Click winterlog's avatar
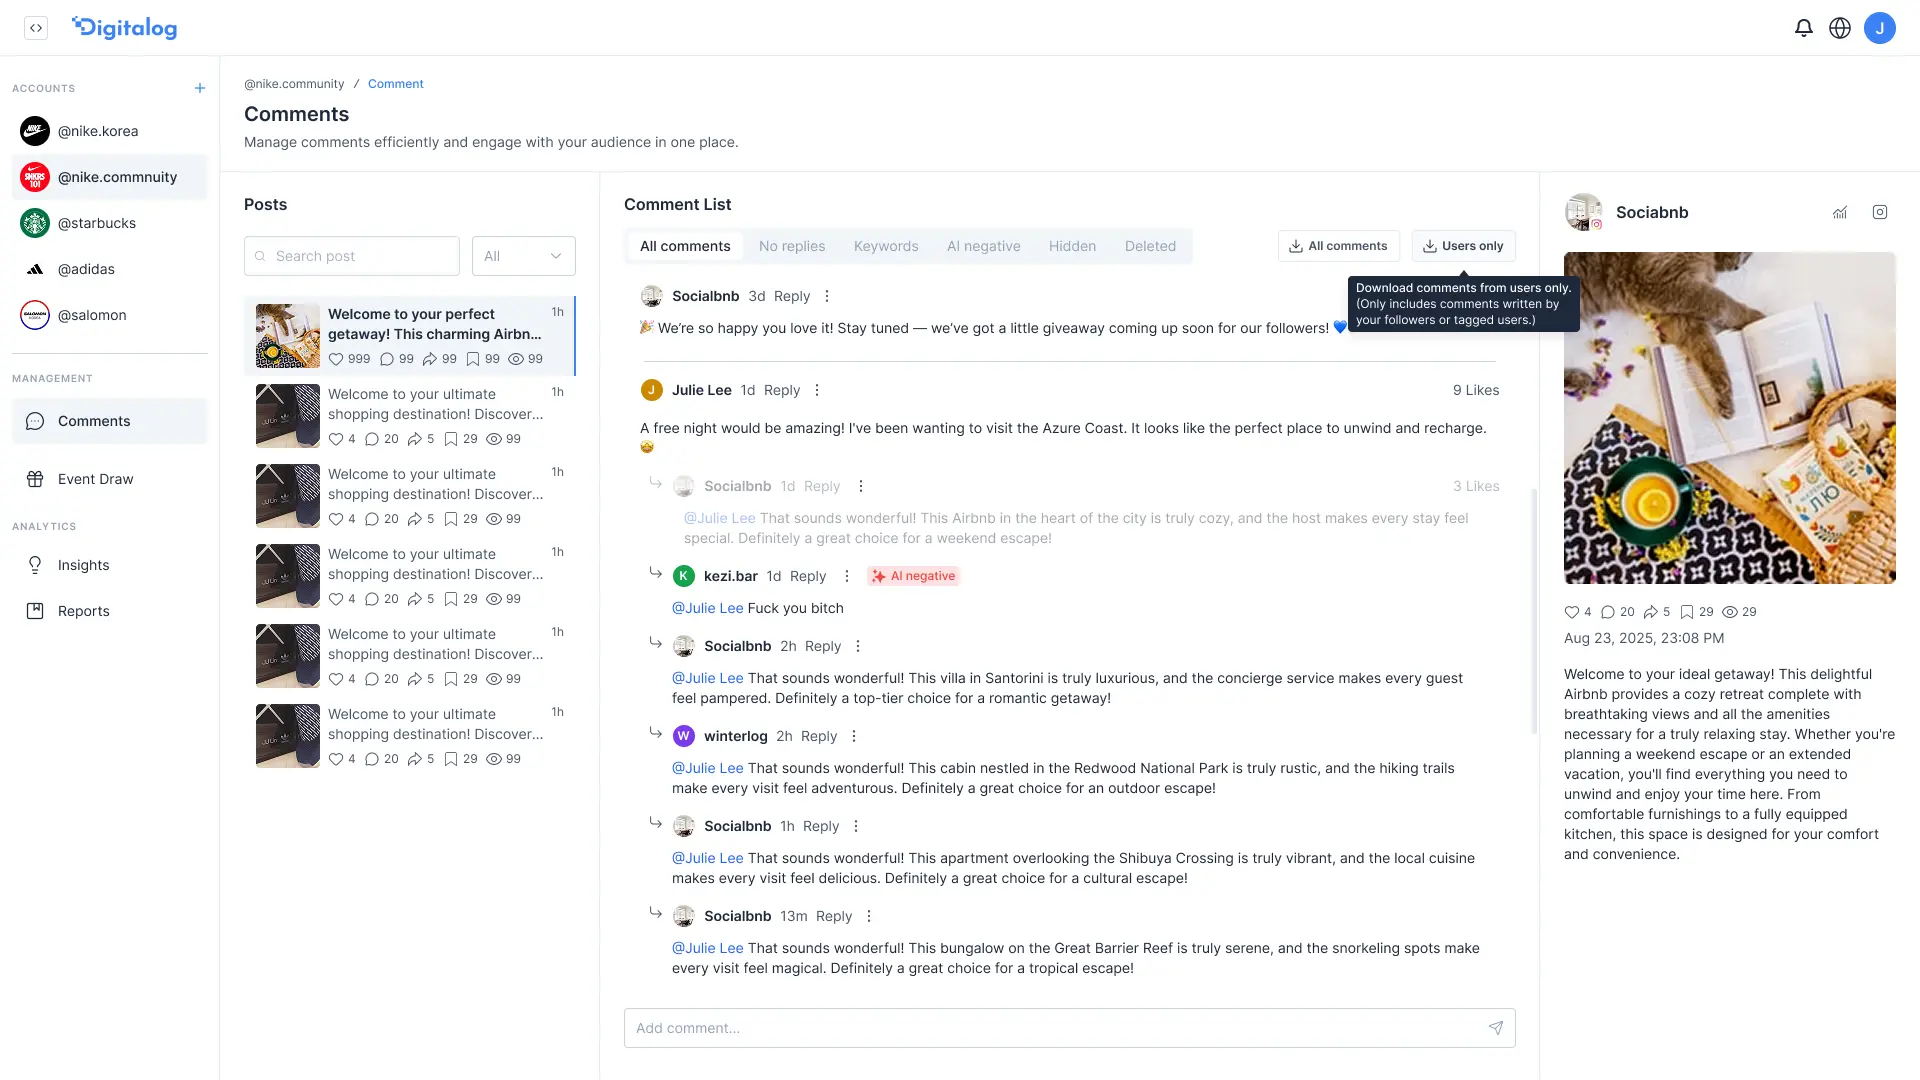Image resolution: width=1920 pixels, height=1080 pixels. tap(683, 736)
